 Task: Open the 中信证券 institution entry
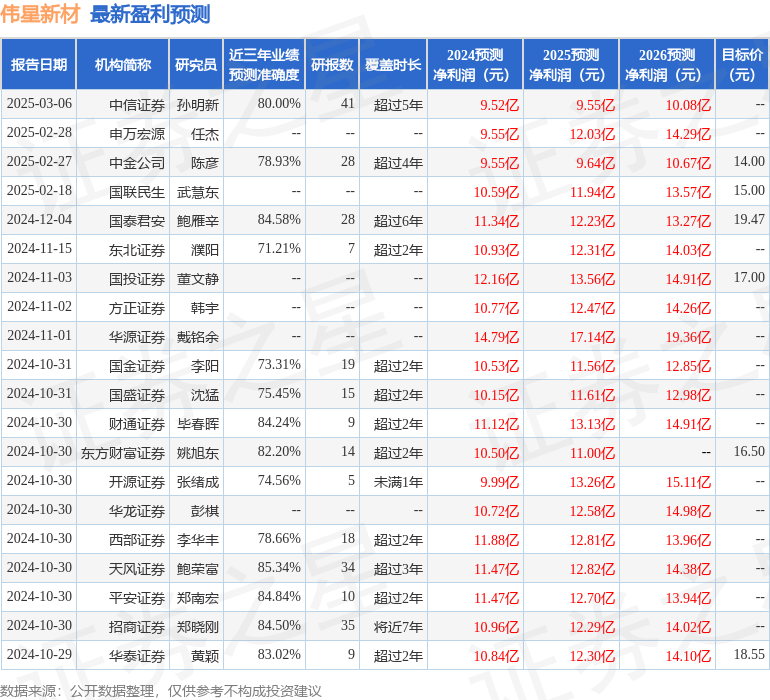pos(137,104)
